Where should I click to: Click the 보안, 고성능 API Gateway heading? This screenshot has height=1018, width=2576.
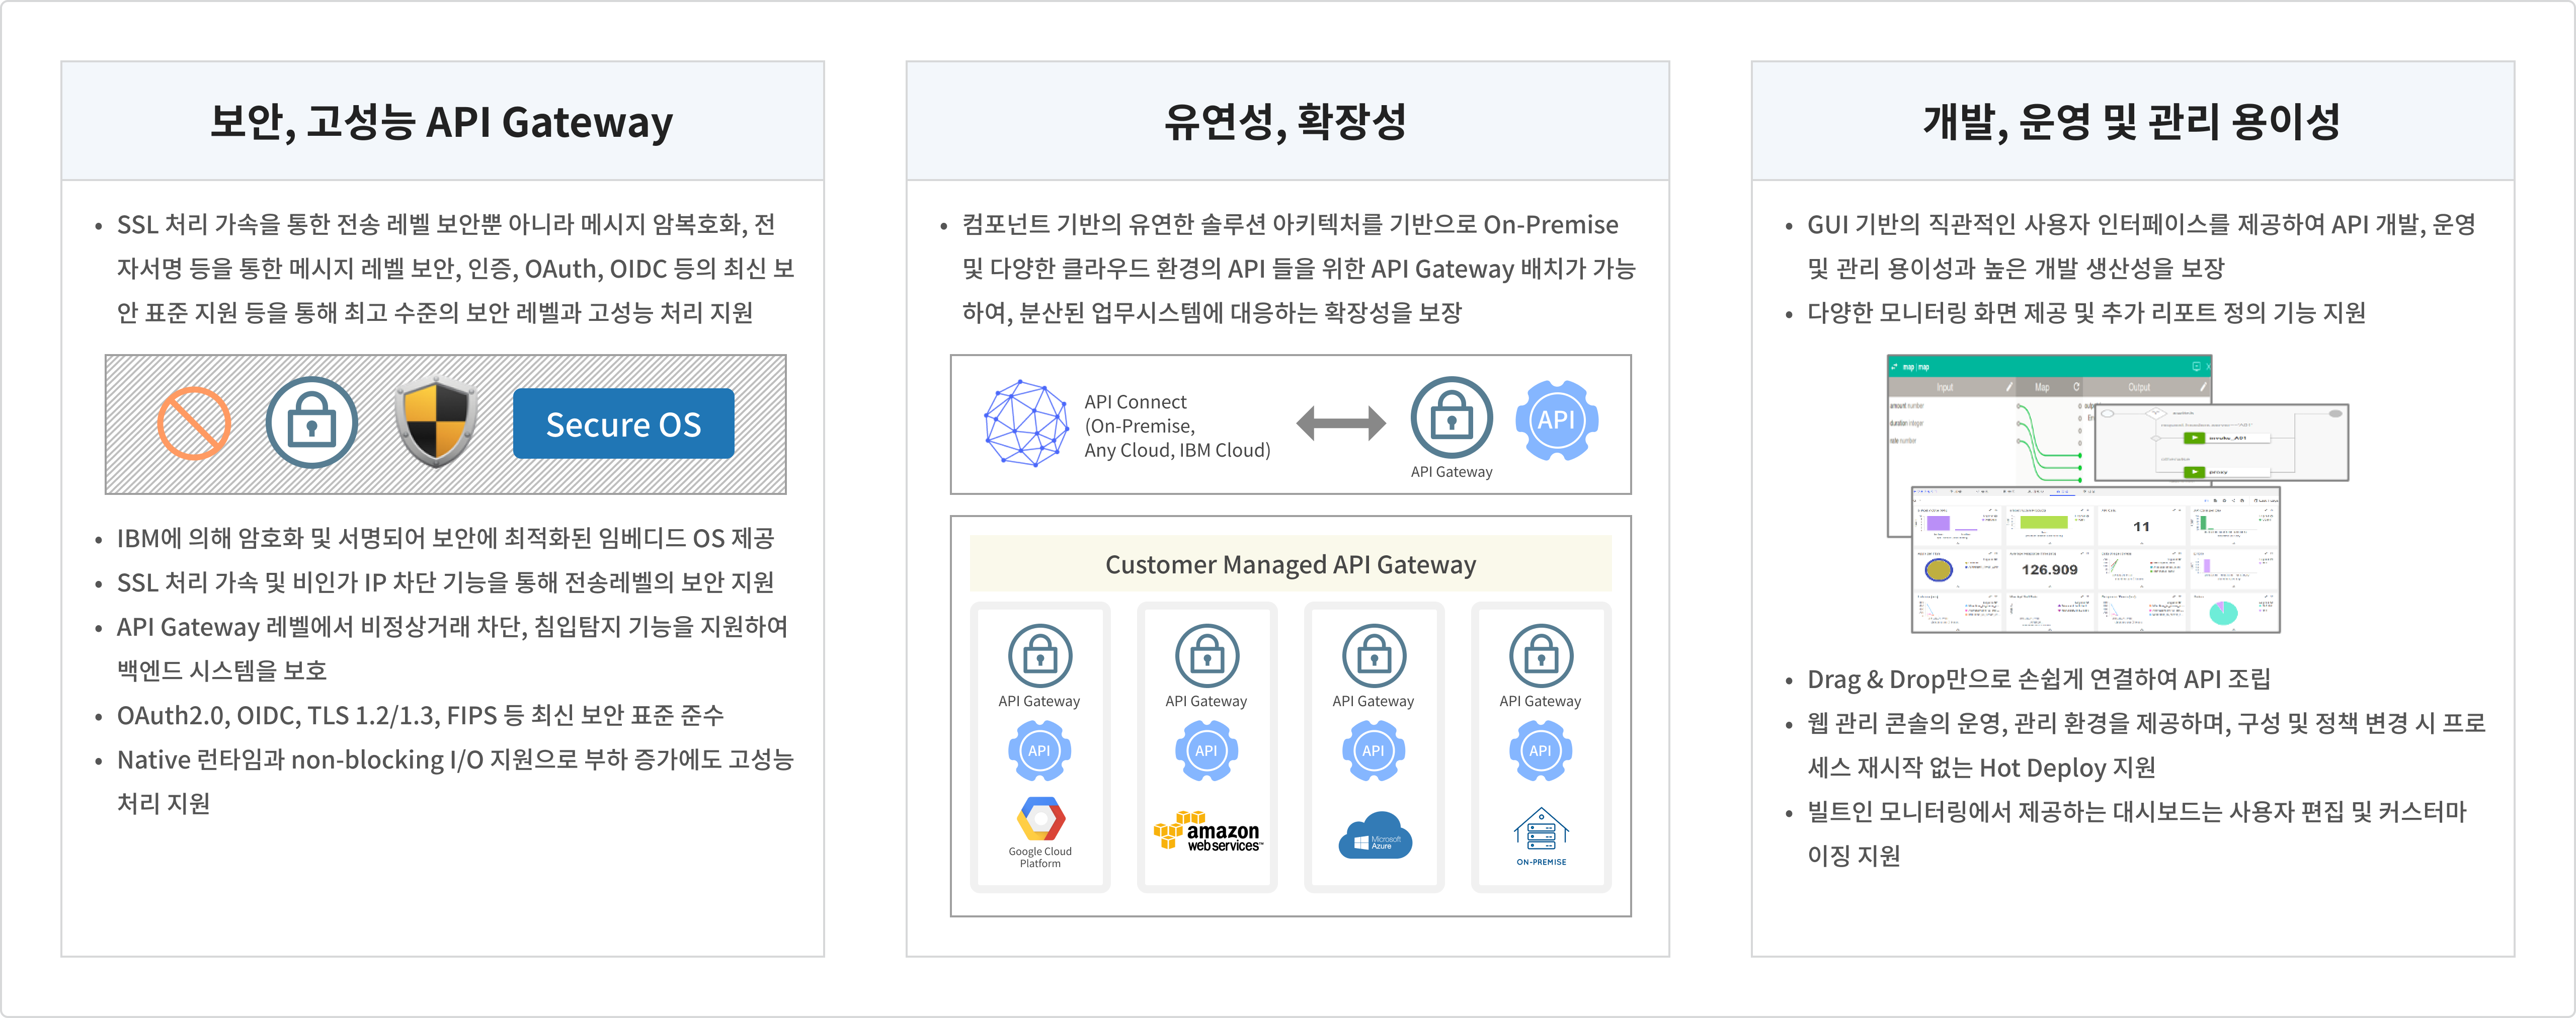(x=442, y=122)
